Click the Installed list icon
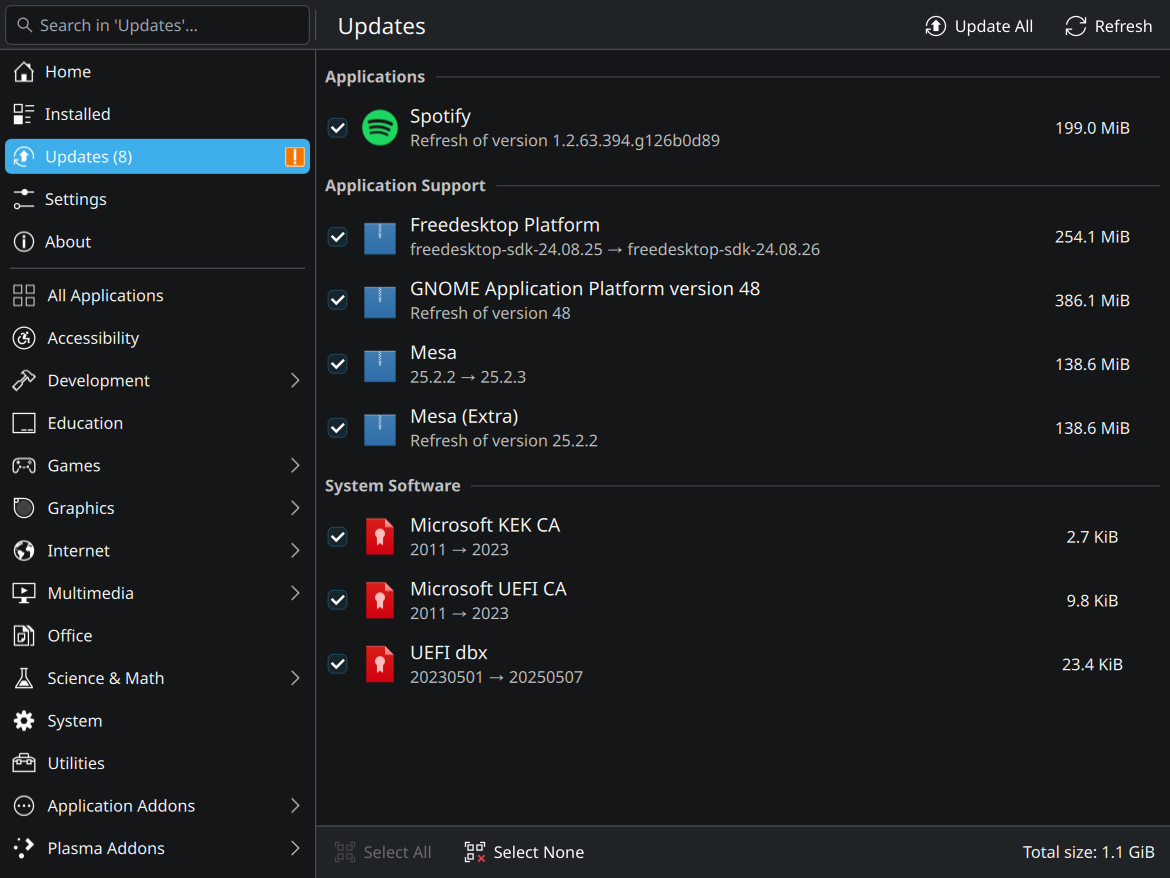The height and width of the screenshot is (878, 1170). (x=24, y=114)
